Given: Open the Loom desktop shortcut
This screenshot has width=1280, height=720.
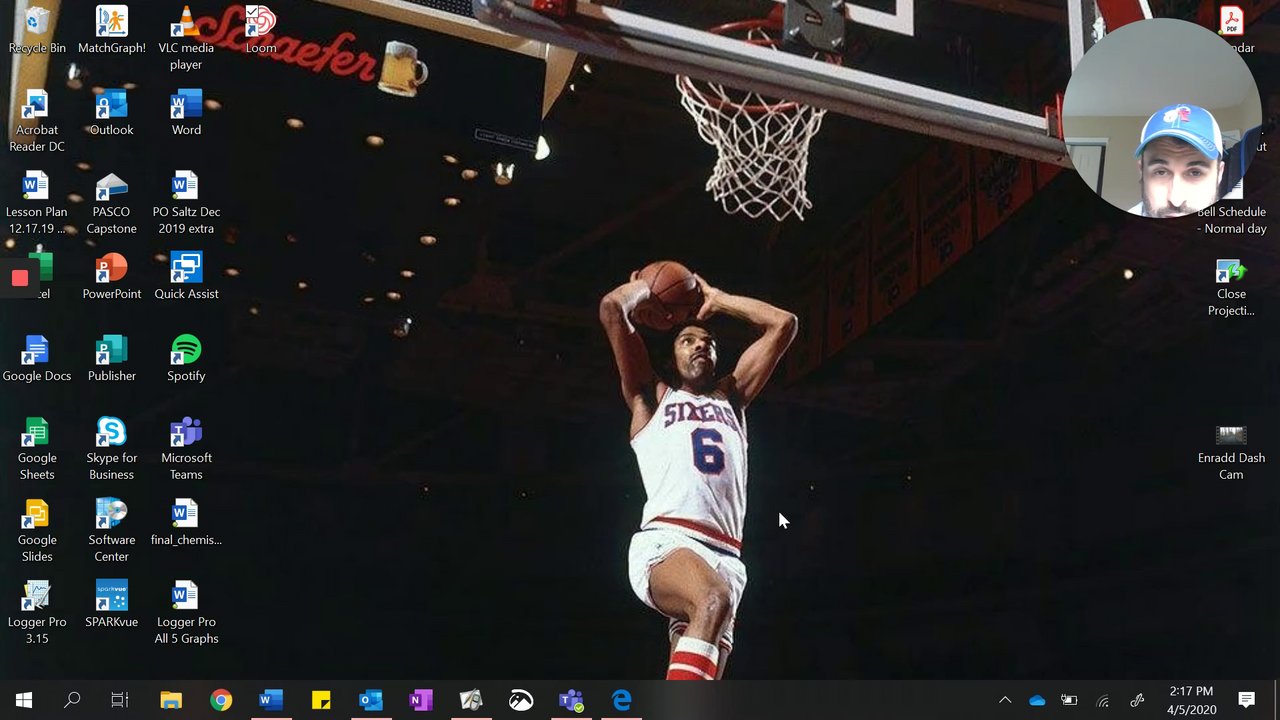Looking at the screenshot, I should click(261, 30).
